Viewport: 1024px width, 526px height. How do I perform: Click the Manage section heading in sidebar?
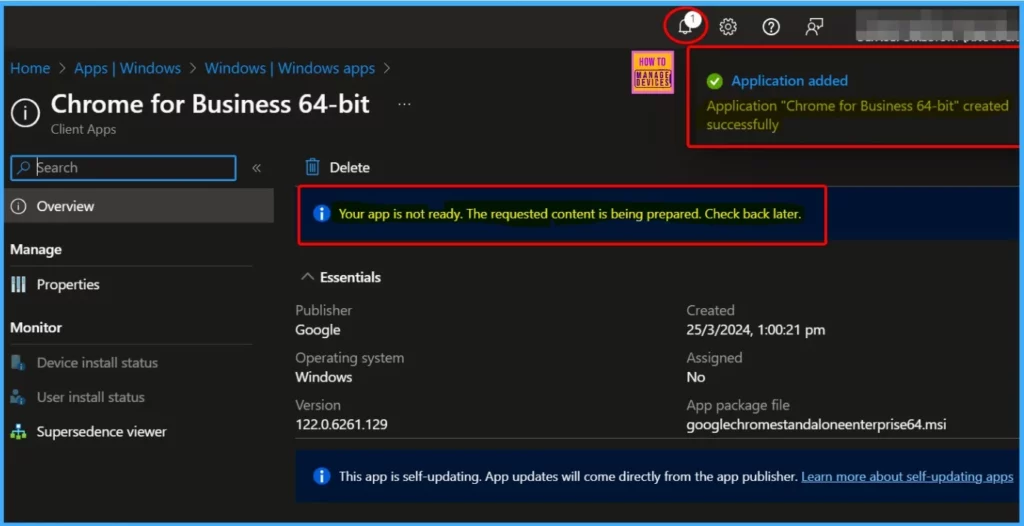[x=36, y=250]
